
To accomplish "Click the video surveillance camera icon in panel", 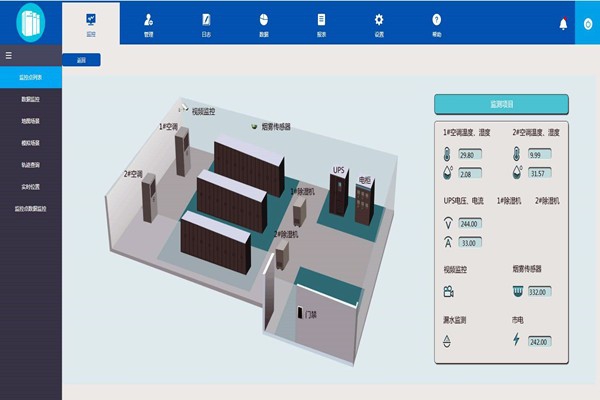I will point(447,292).
